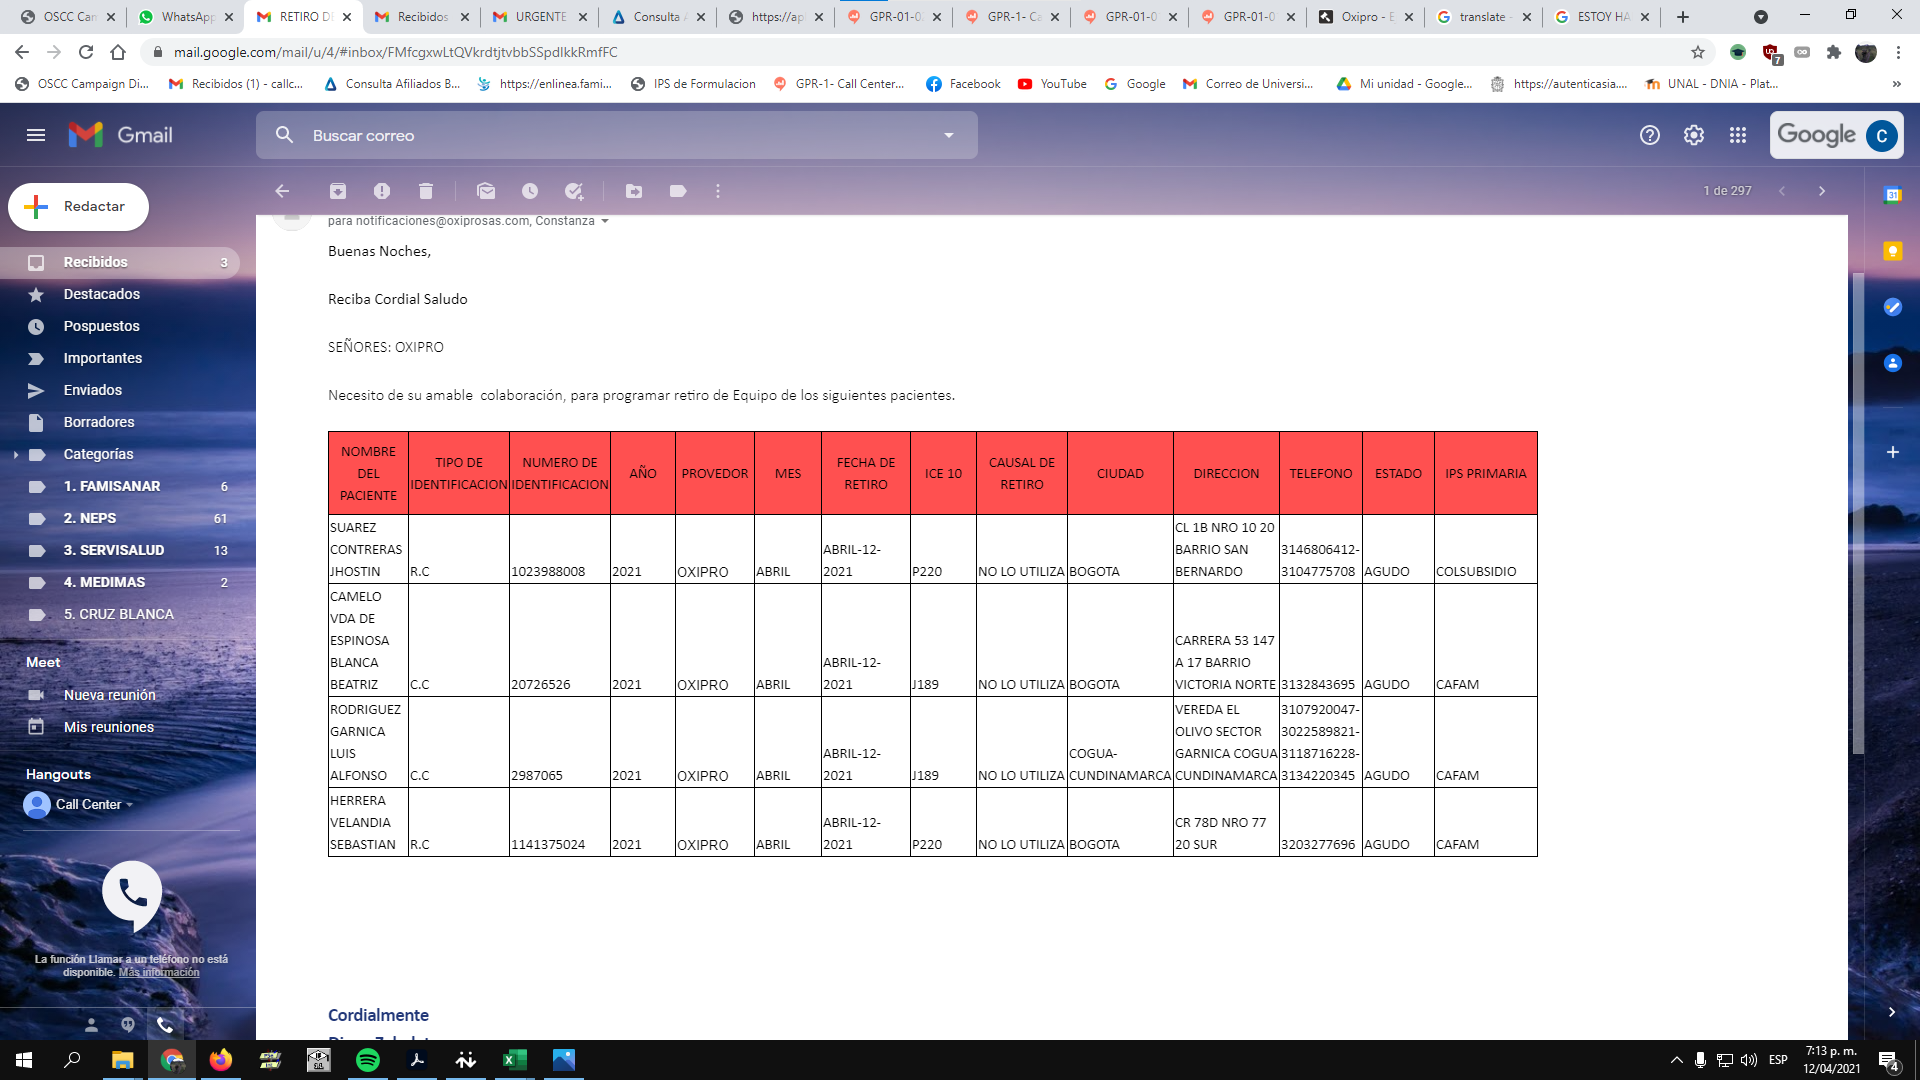This screenshot has height=1080, width=1920.
Task: Show search options dropdown in search box
Action: click(949, 135)
